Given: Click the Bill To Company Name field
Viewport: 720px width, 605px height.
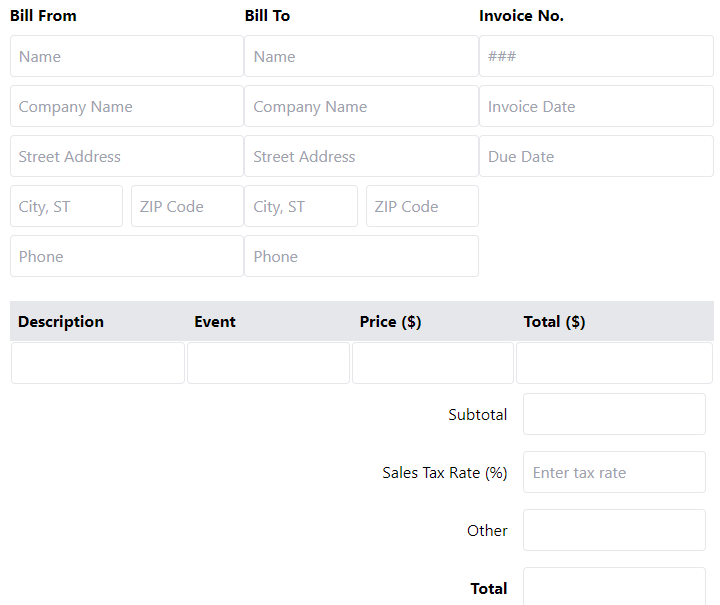Looking at the screenshot, I should coord(361,106).
